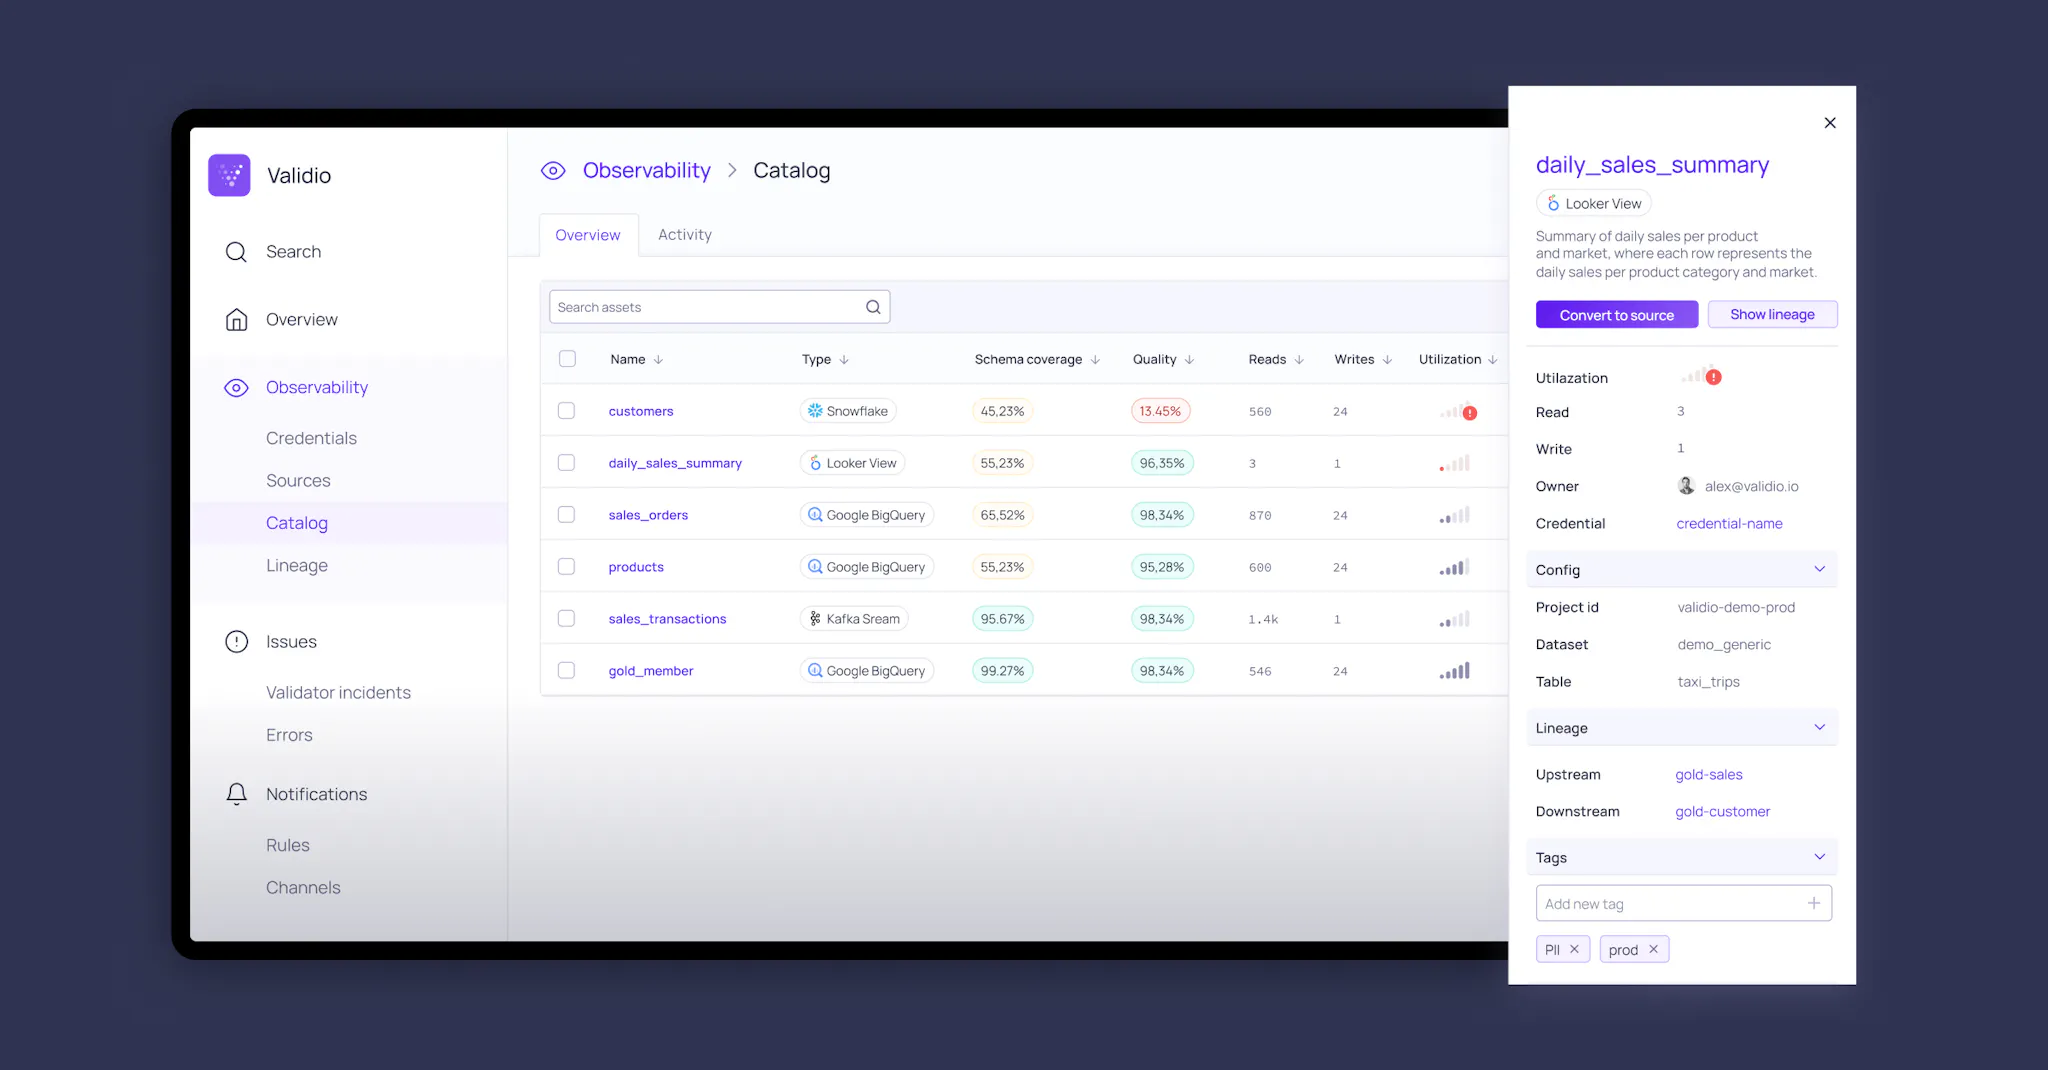This screenshot has width=2048, height=1070.
Task: Sort table by Name column arrow
Action: coord(658,360)
